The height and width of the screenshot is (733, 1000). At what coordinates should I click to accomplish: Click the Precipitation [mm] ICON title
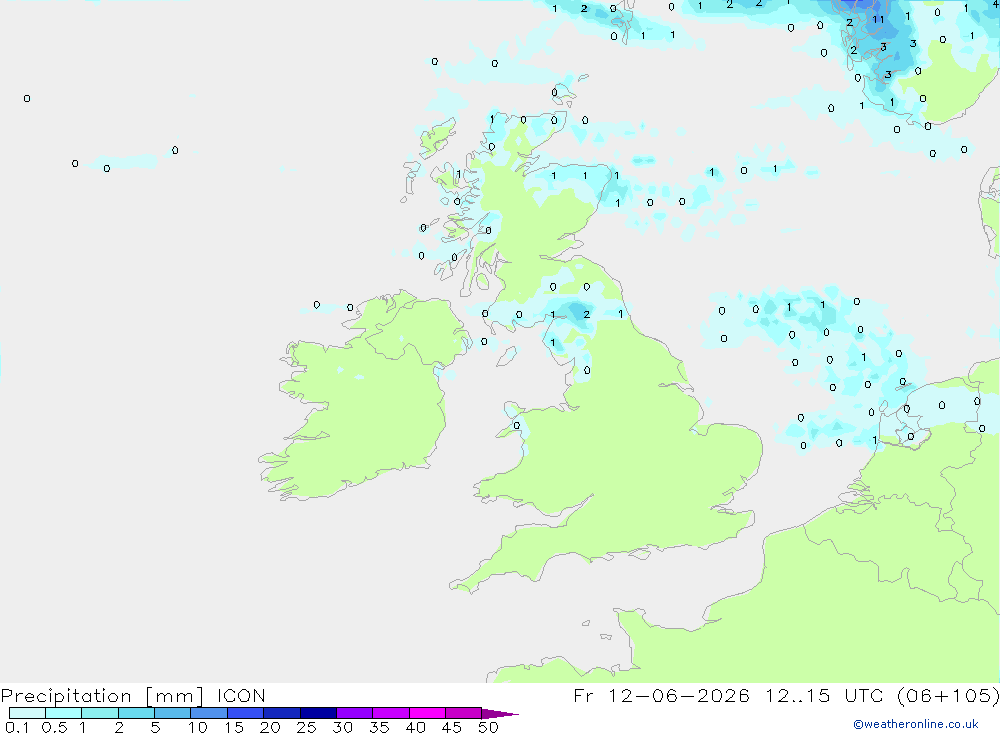click(x=133, y=695)
